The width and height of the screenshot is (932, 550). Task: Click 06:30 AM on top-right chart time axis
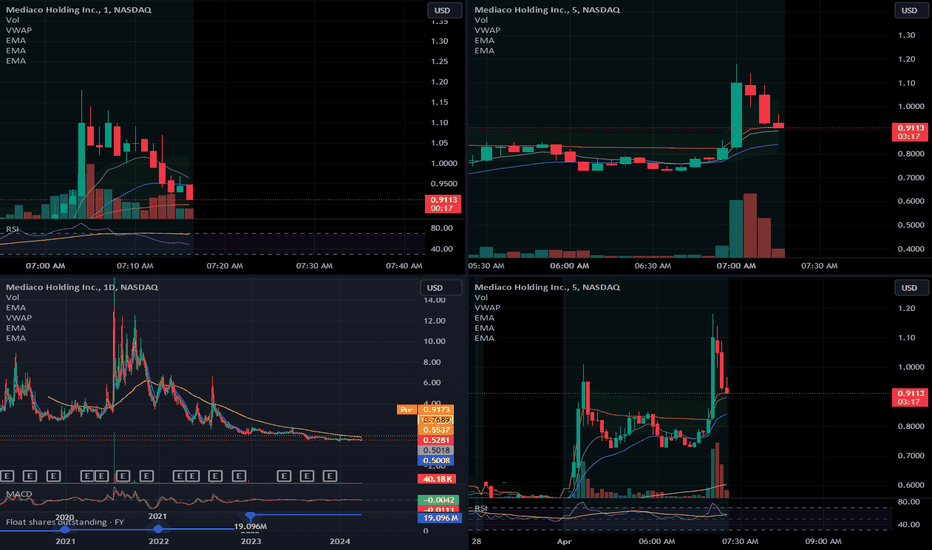point(653,266)
